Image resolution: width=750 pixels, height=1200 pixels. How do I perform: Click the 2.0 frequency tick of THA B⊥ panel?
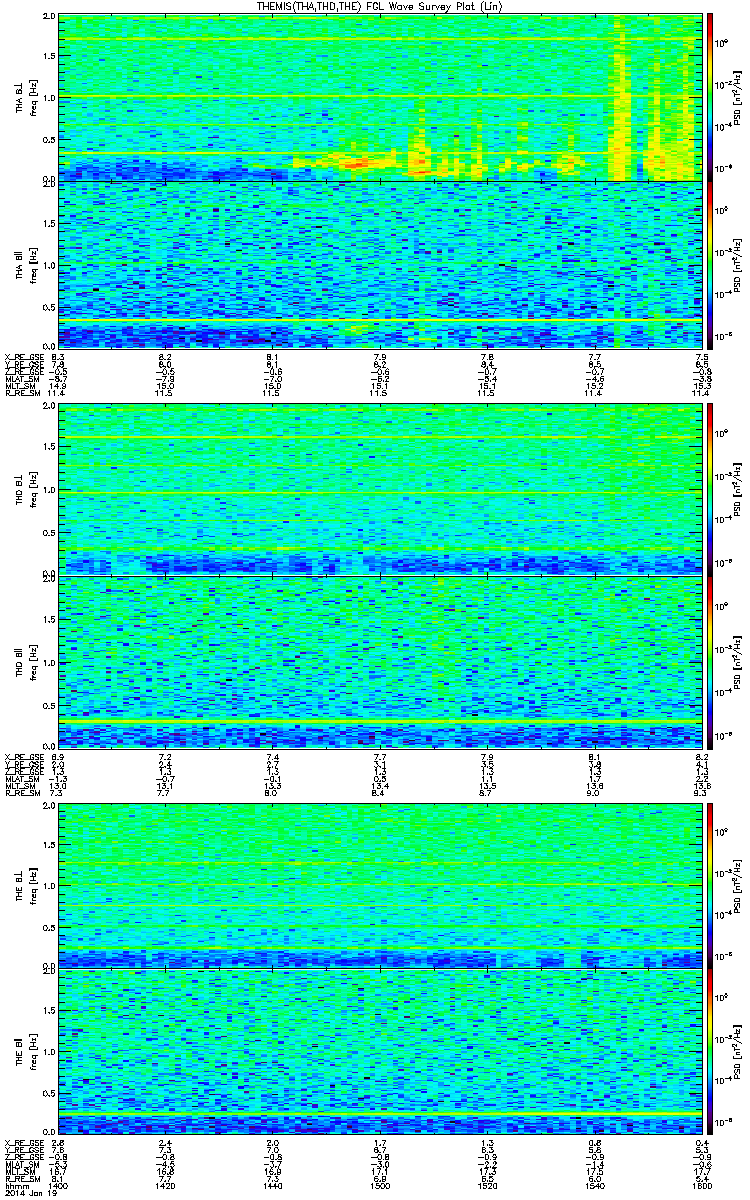(x=49, y=17)
